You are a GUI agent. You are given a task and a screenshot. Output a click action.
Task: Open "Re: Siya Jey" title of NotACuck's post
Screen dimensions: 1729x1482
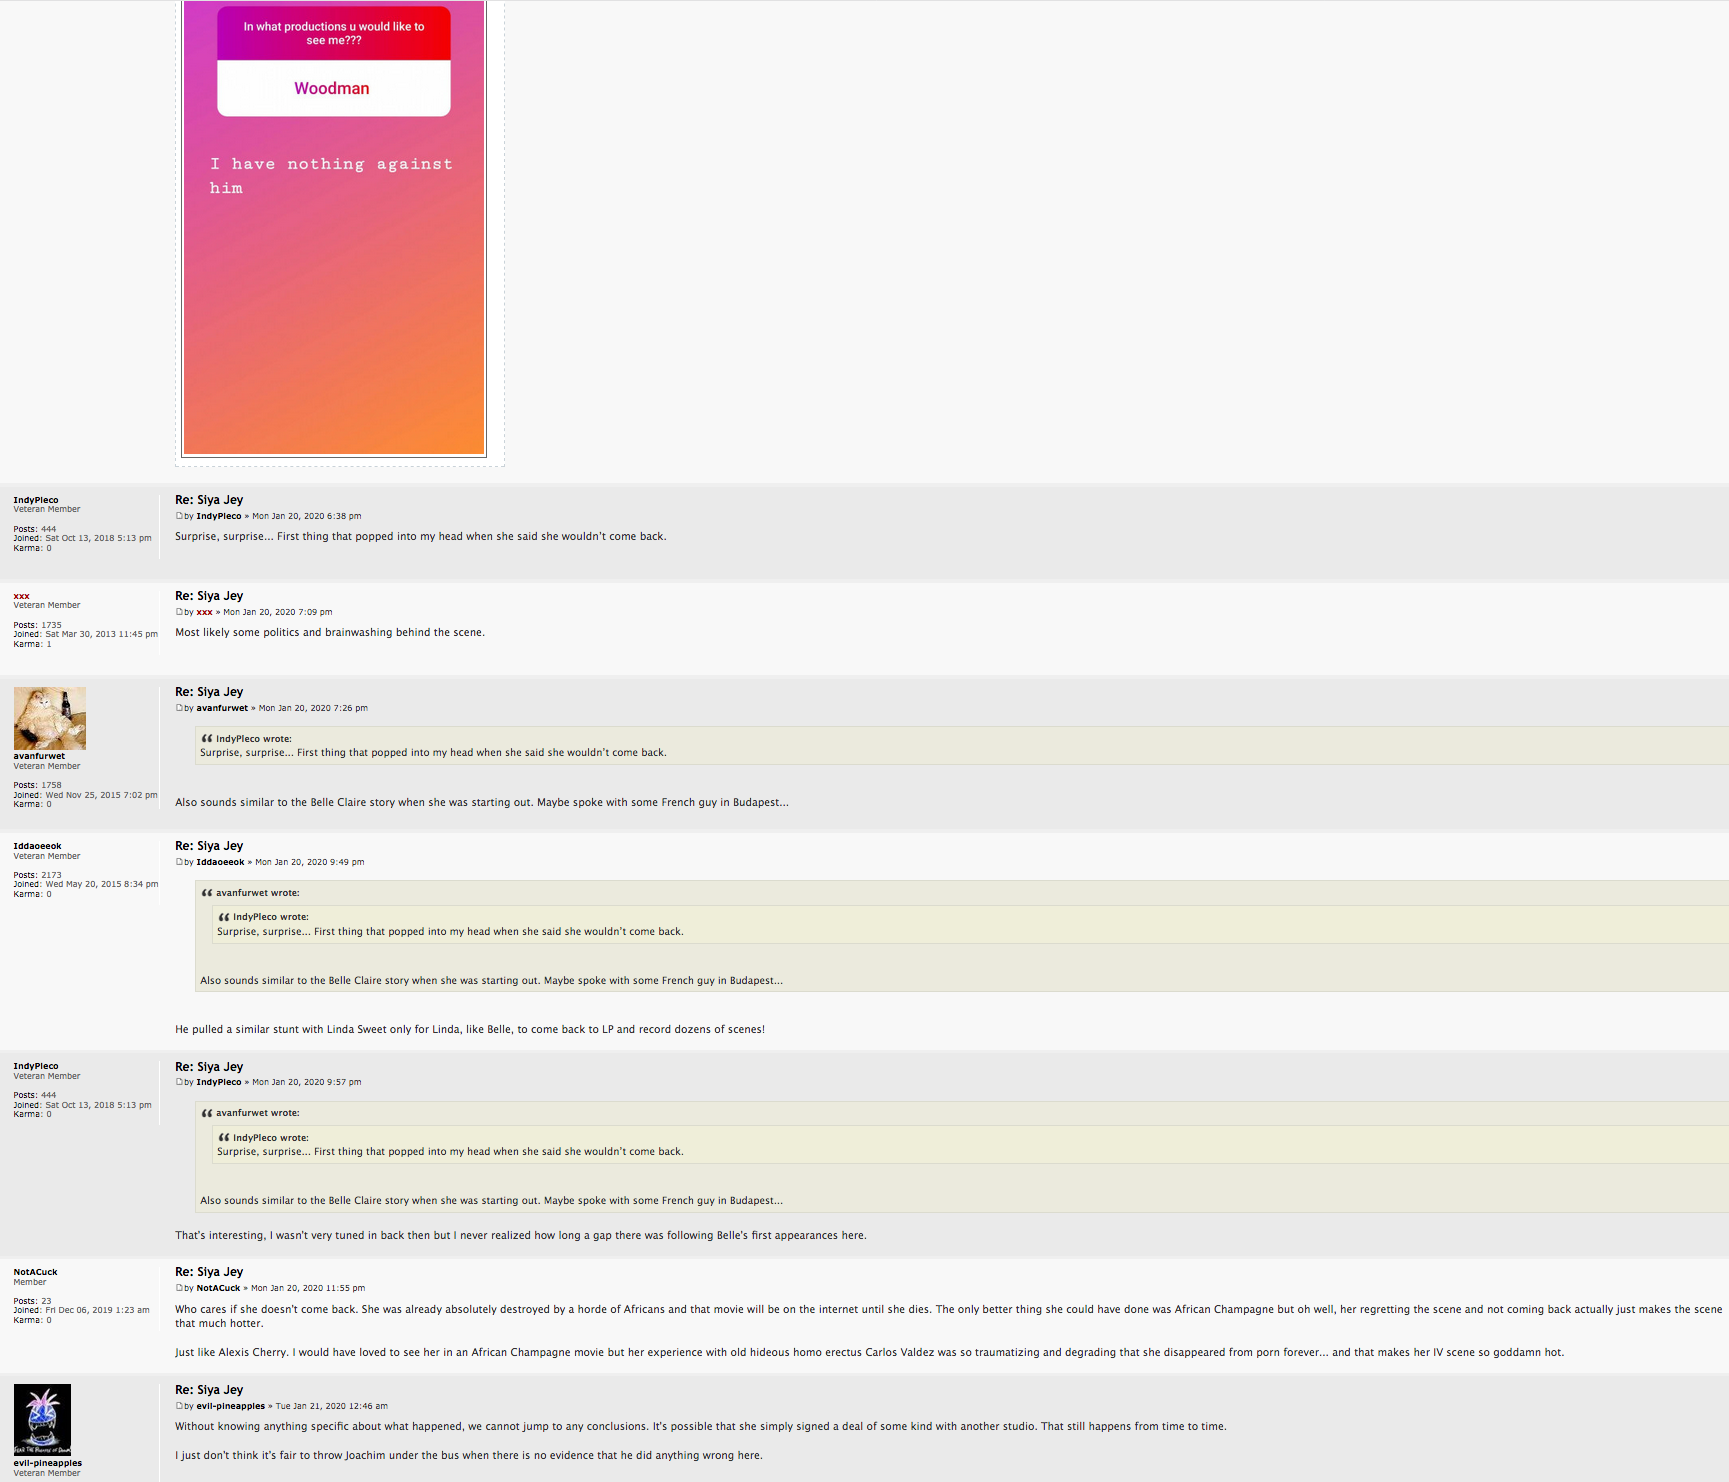[209, 1272]
